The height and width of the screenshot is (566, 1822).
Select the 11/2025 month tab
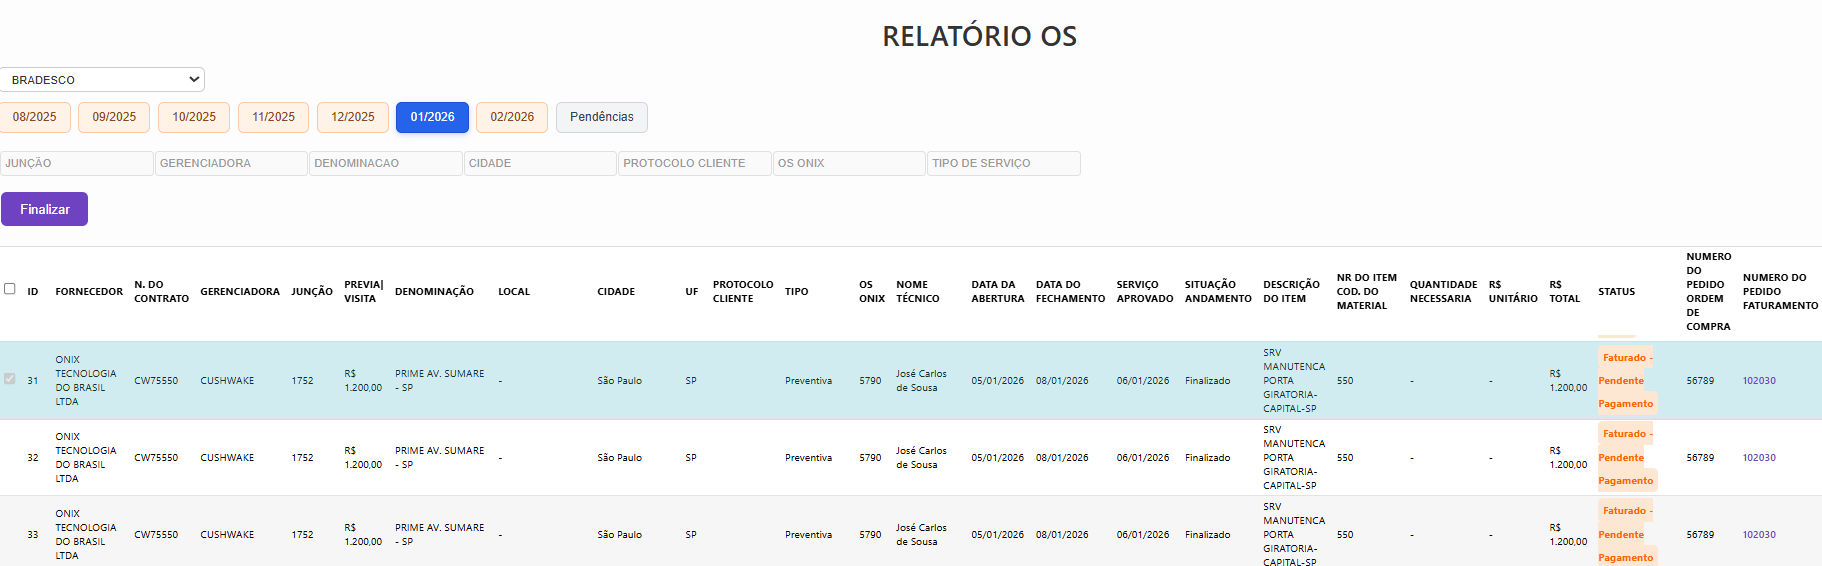click(273, 117)
